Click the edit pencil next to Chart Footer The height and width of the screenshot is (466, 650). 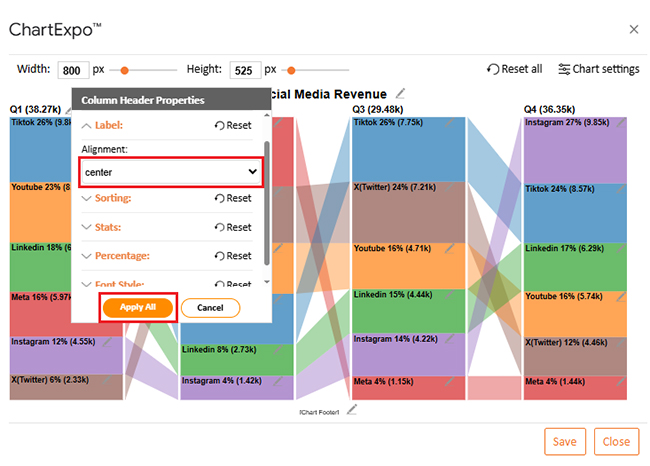pyautogui.click(x=350, y=410)
